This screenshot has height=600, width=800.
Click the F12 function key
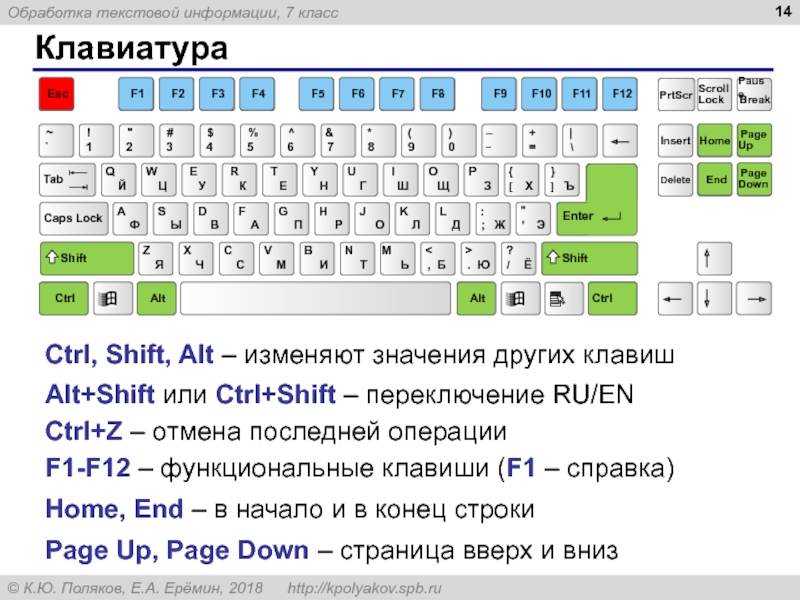pos(620,94)
